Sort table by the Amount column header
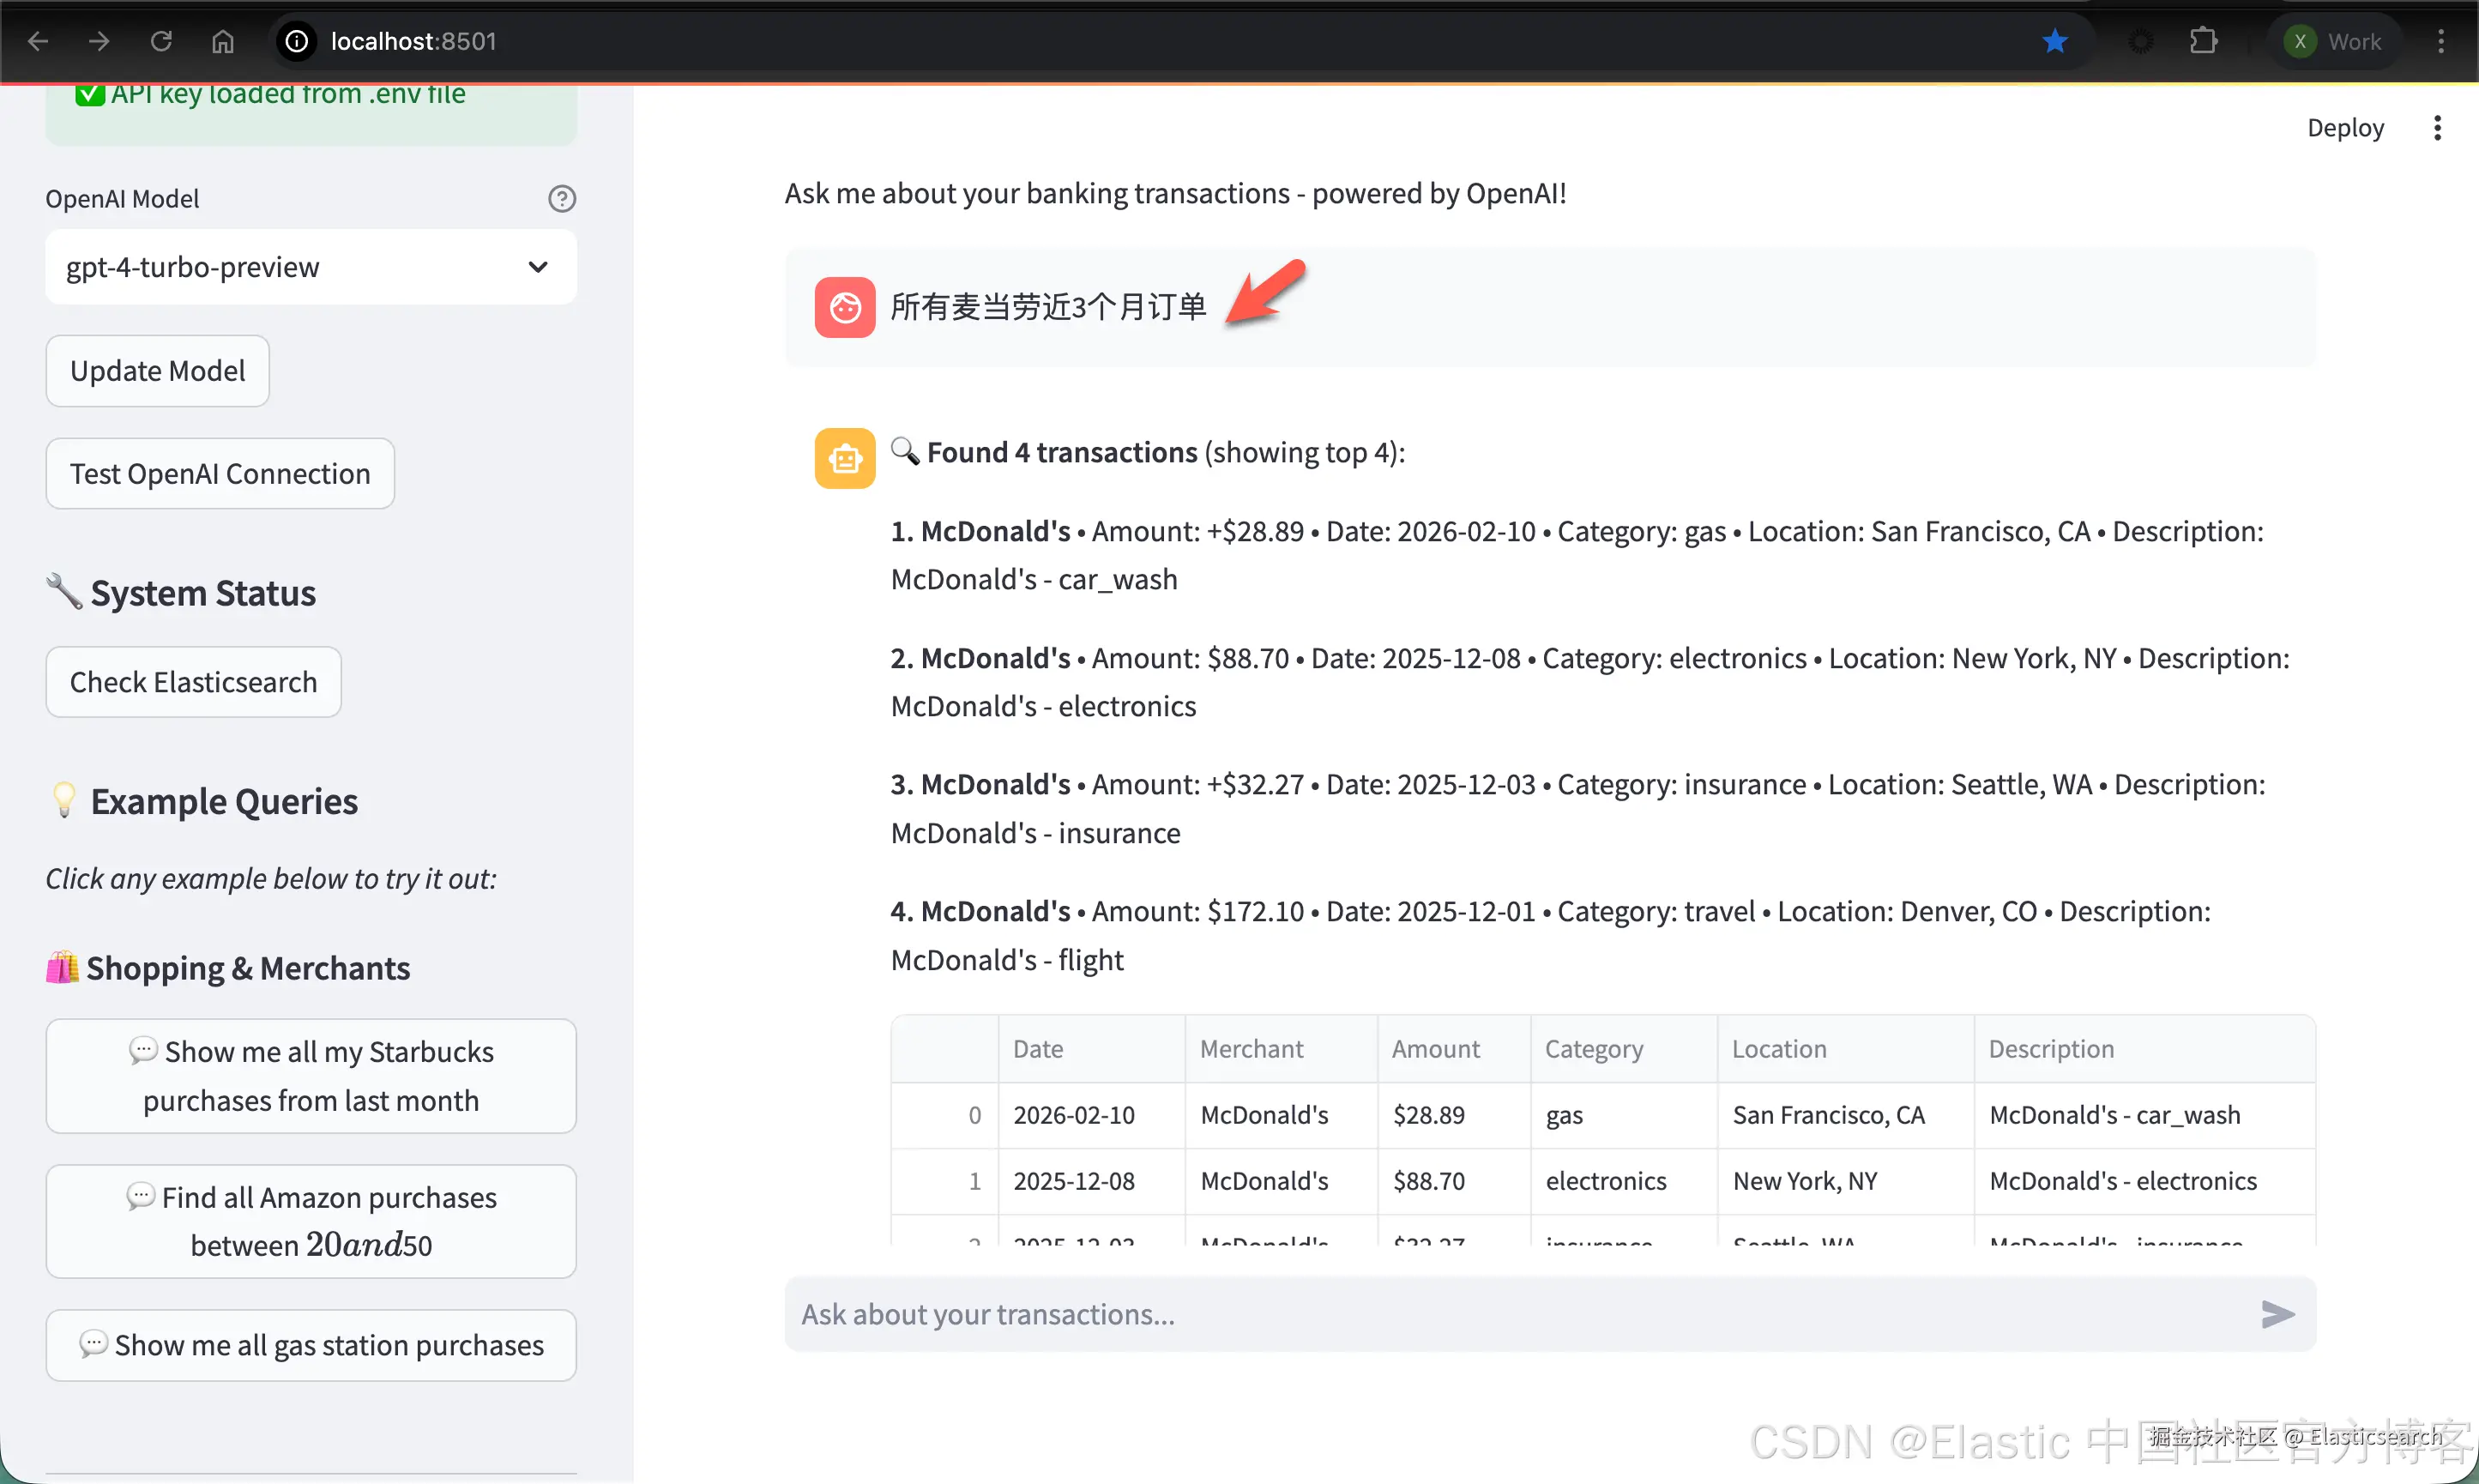The image size is (2479, 1484). pos(1435,1049)
